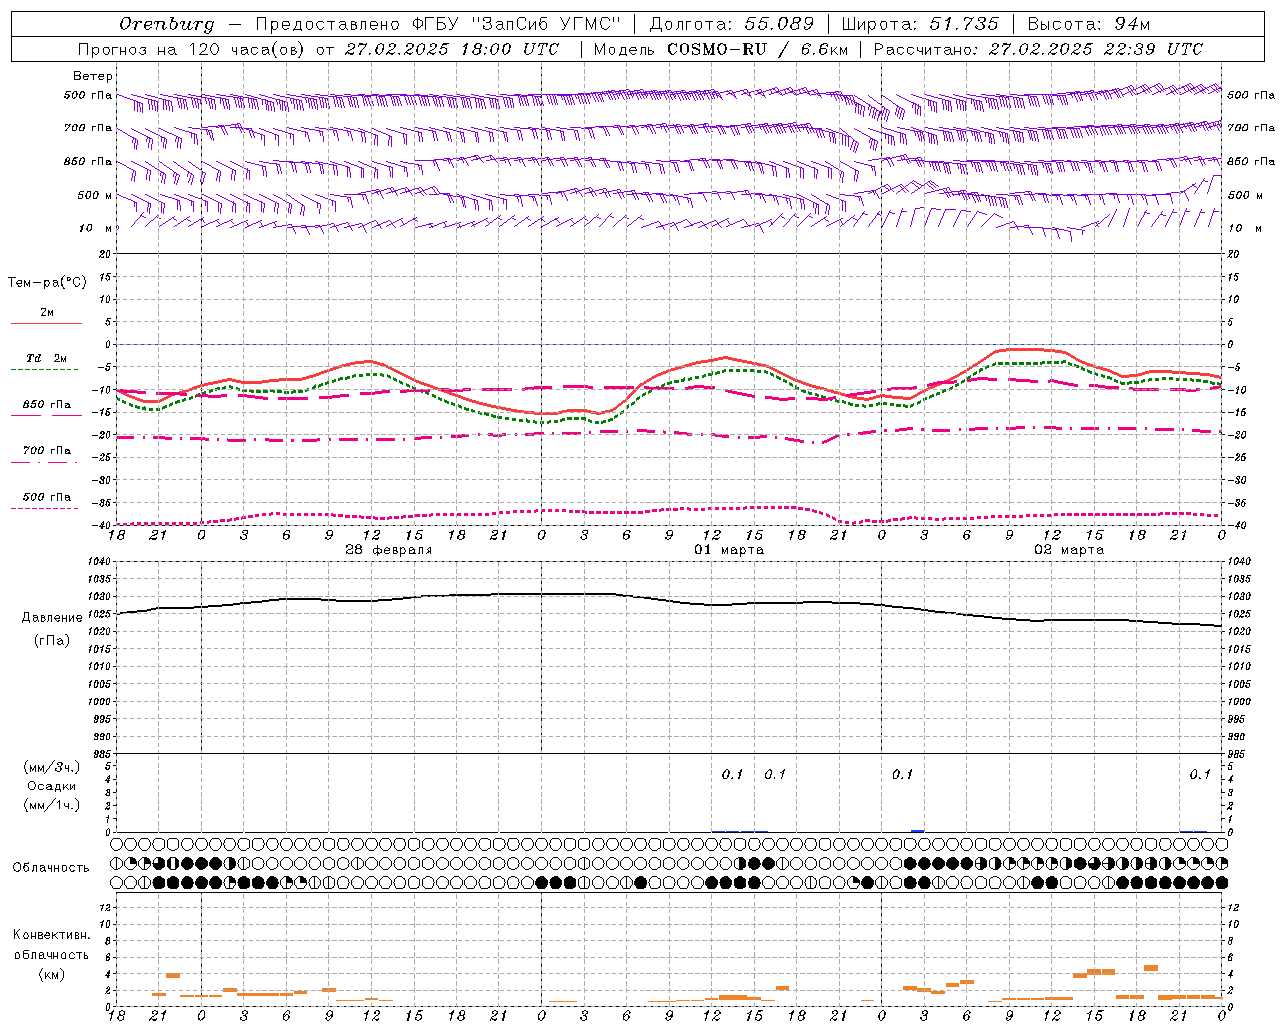1280x1024 pixels.
Task: Click the 01 марта date label
Action: tap(729, 550)
